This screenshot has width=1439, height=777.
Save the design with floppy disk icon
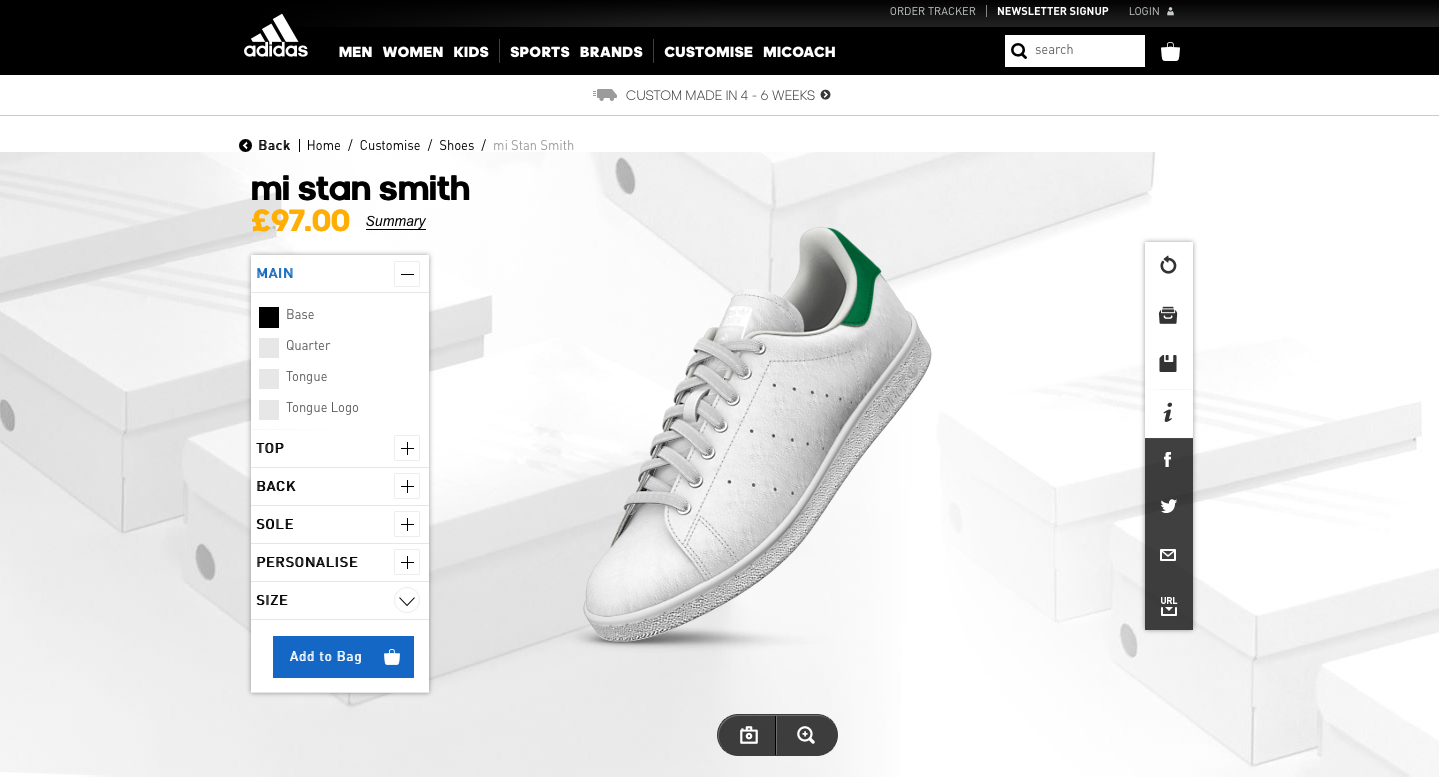[x=1168, y=363]
